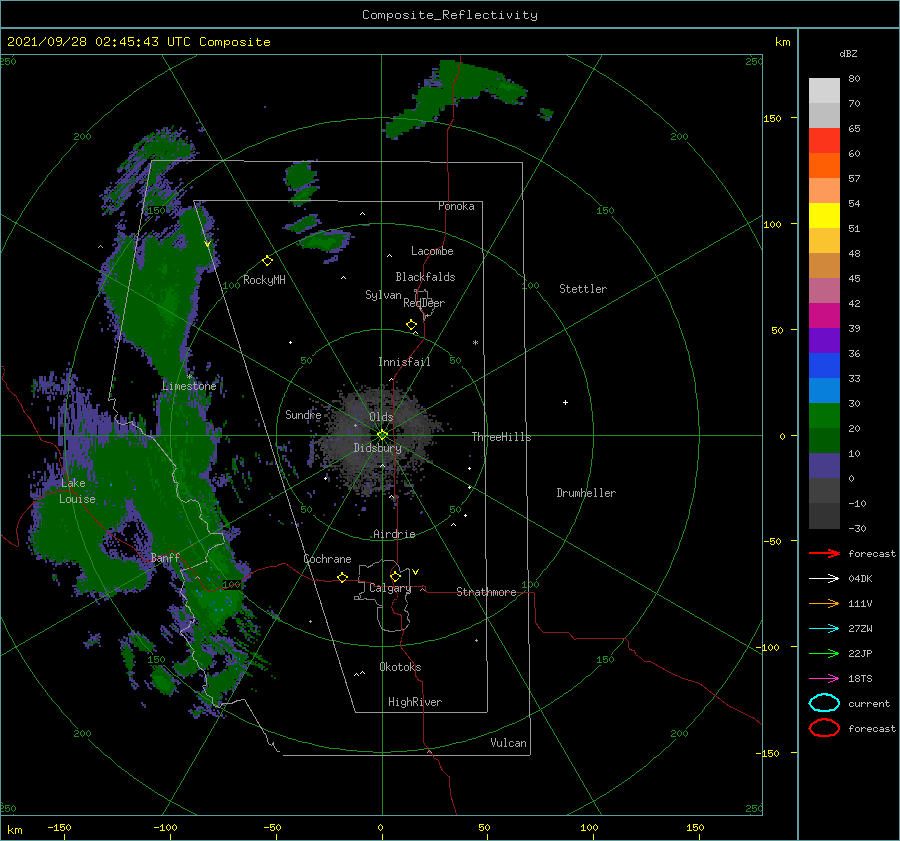This screenshot has height=841, width=900.
Task: Click the Limestone label
Action: coord(189,386)
